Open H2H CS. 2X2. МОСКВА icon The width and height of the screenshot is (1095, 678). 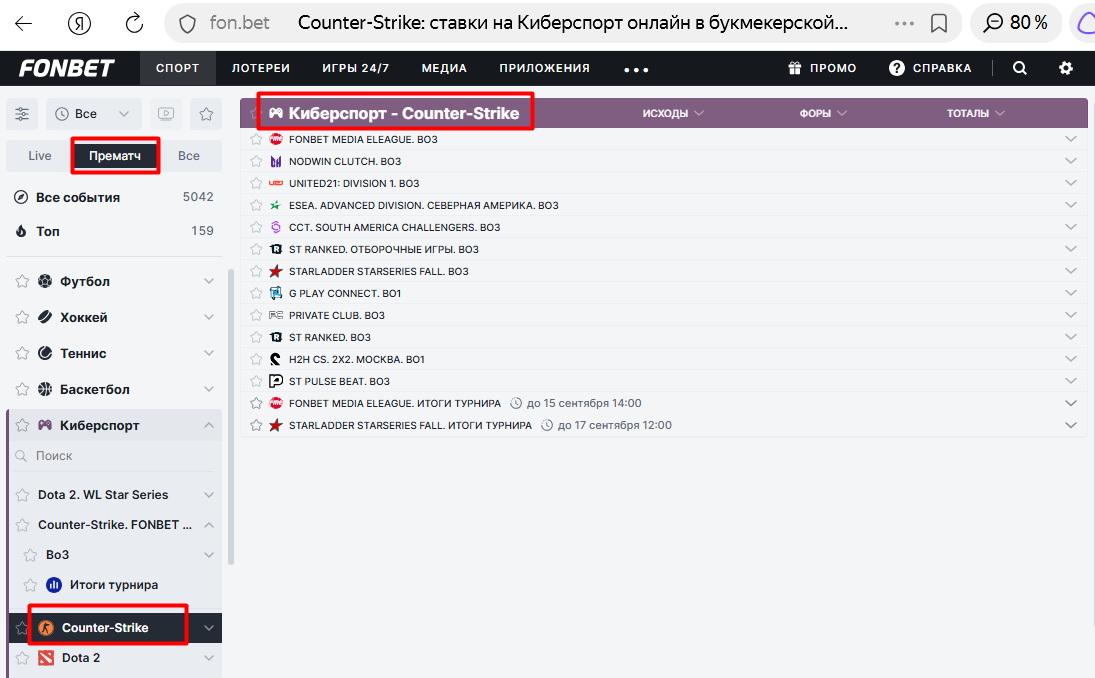pos(276,360)
